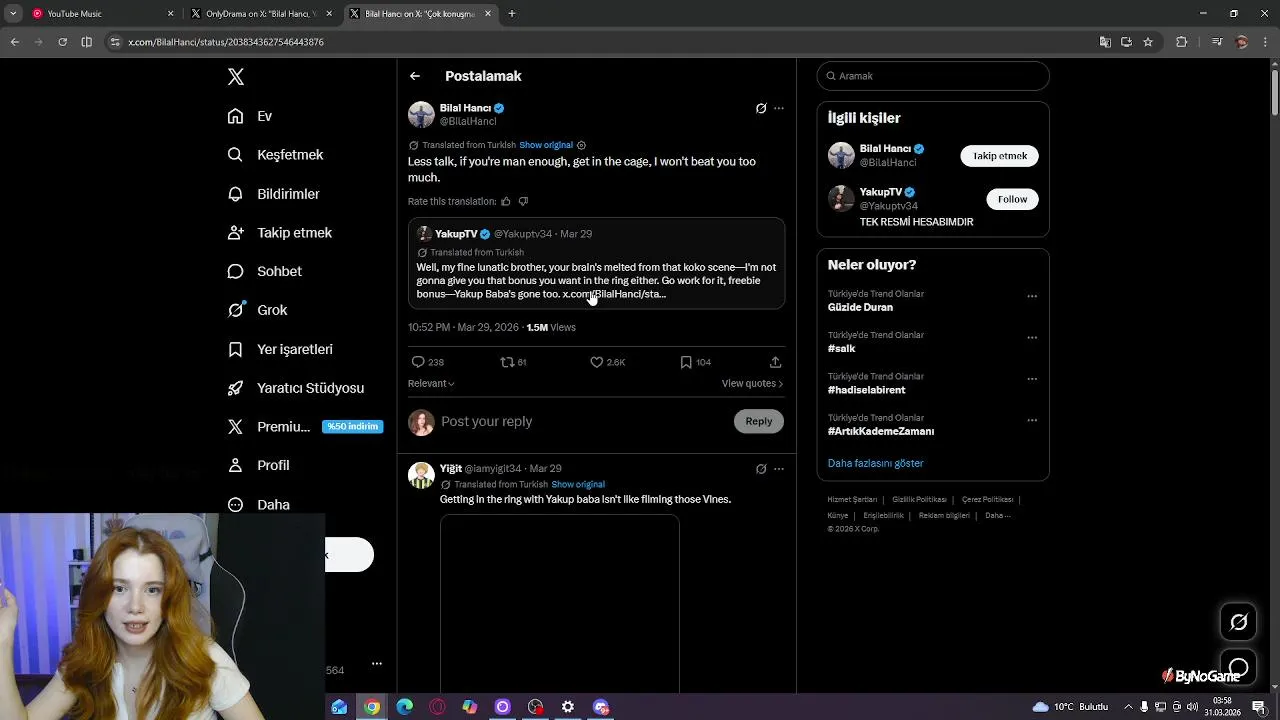Click Grok icon on Yiğit reply

[761, 468]
